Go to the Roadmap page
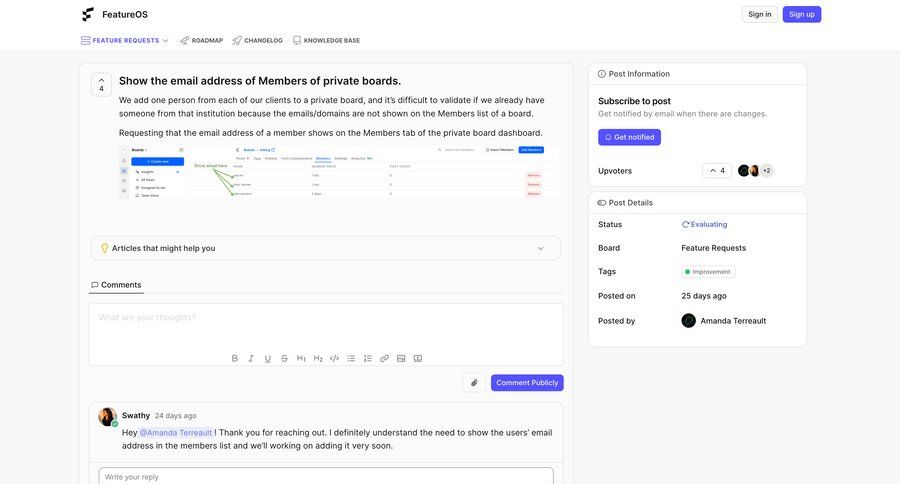This screenshot has width=900, height=484. tap(201, 41)
